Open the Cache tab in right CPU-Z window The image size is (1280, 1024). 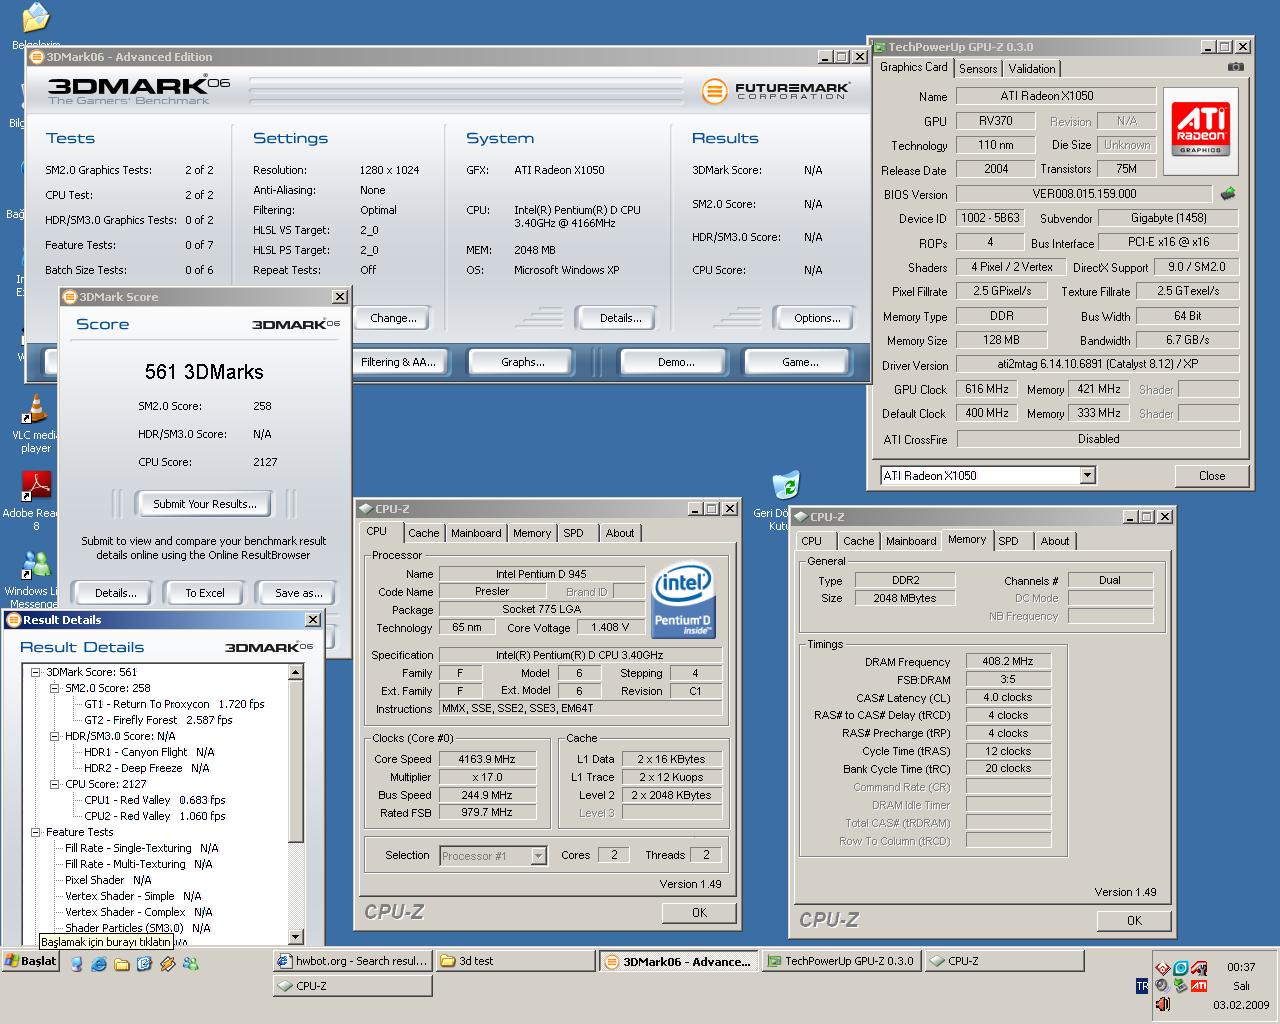coord(858,541)
